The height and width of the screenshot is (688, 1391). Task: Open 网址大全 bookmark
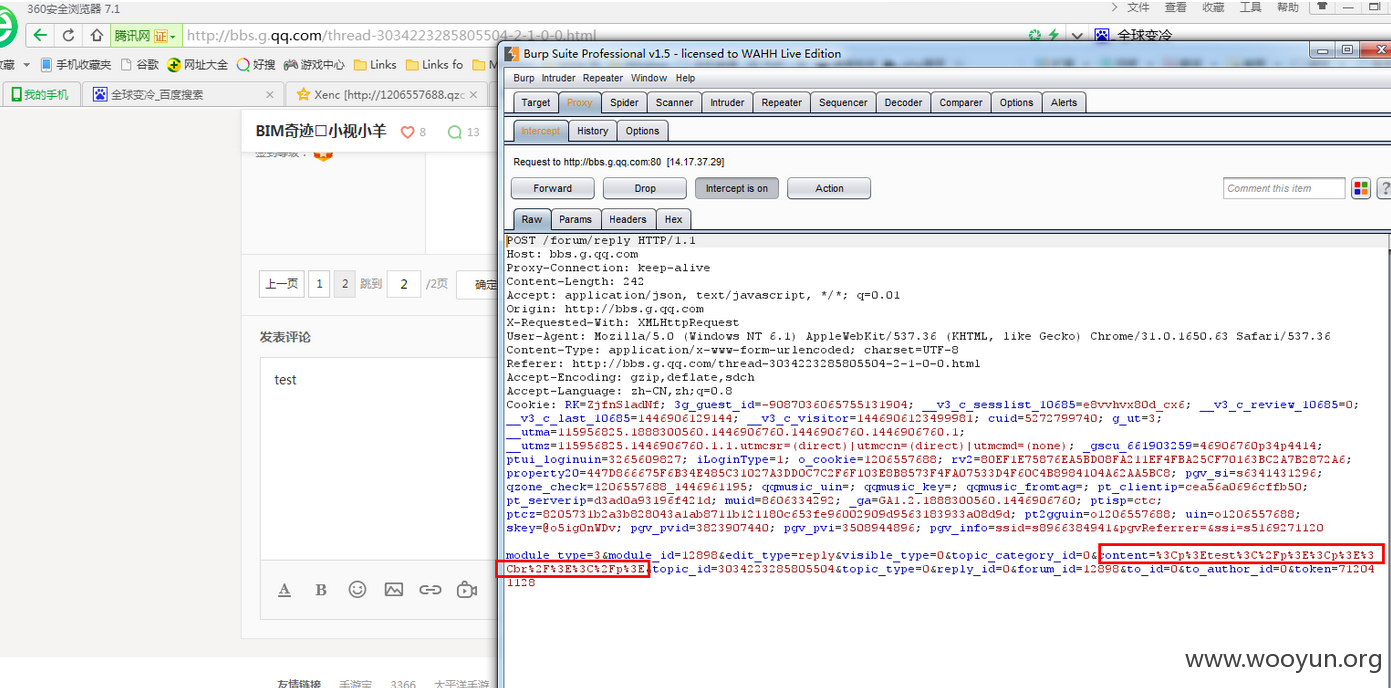198,65
